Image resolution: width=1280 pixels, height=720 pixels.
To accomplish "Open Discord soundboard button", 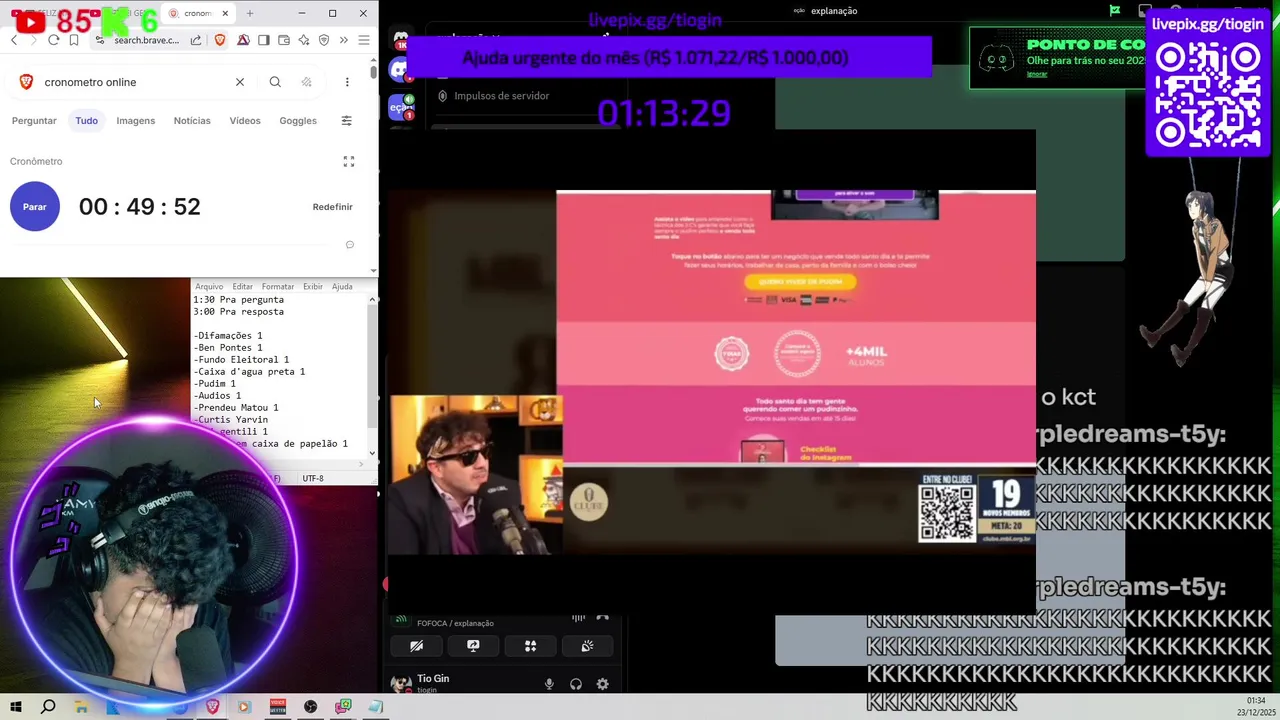I will click(587, 646).
